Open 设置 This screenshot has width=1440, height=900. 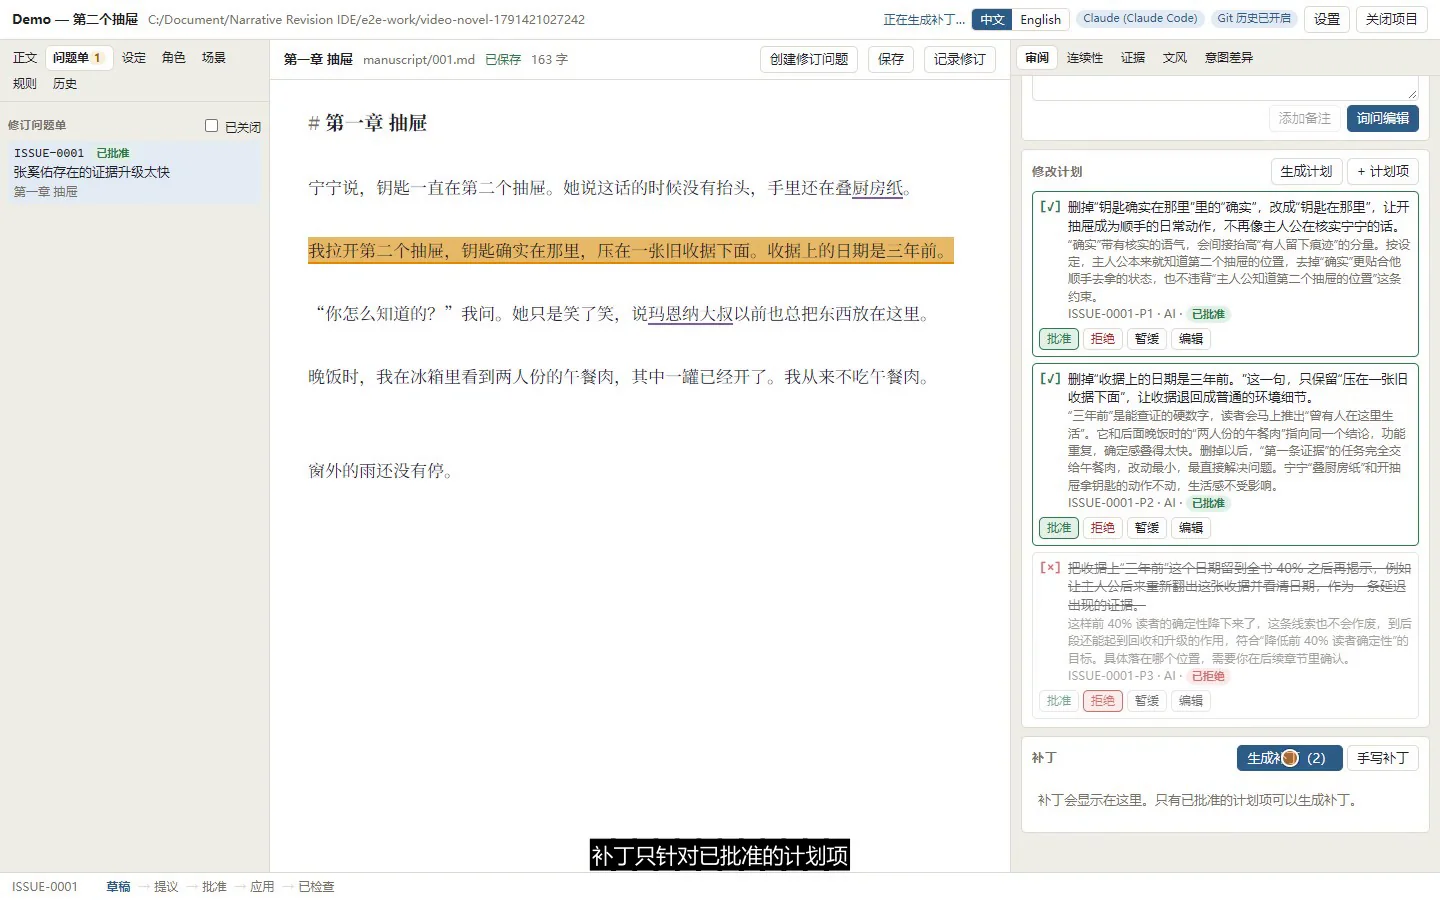[1327, 19]
